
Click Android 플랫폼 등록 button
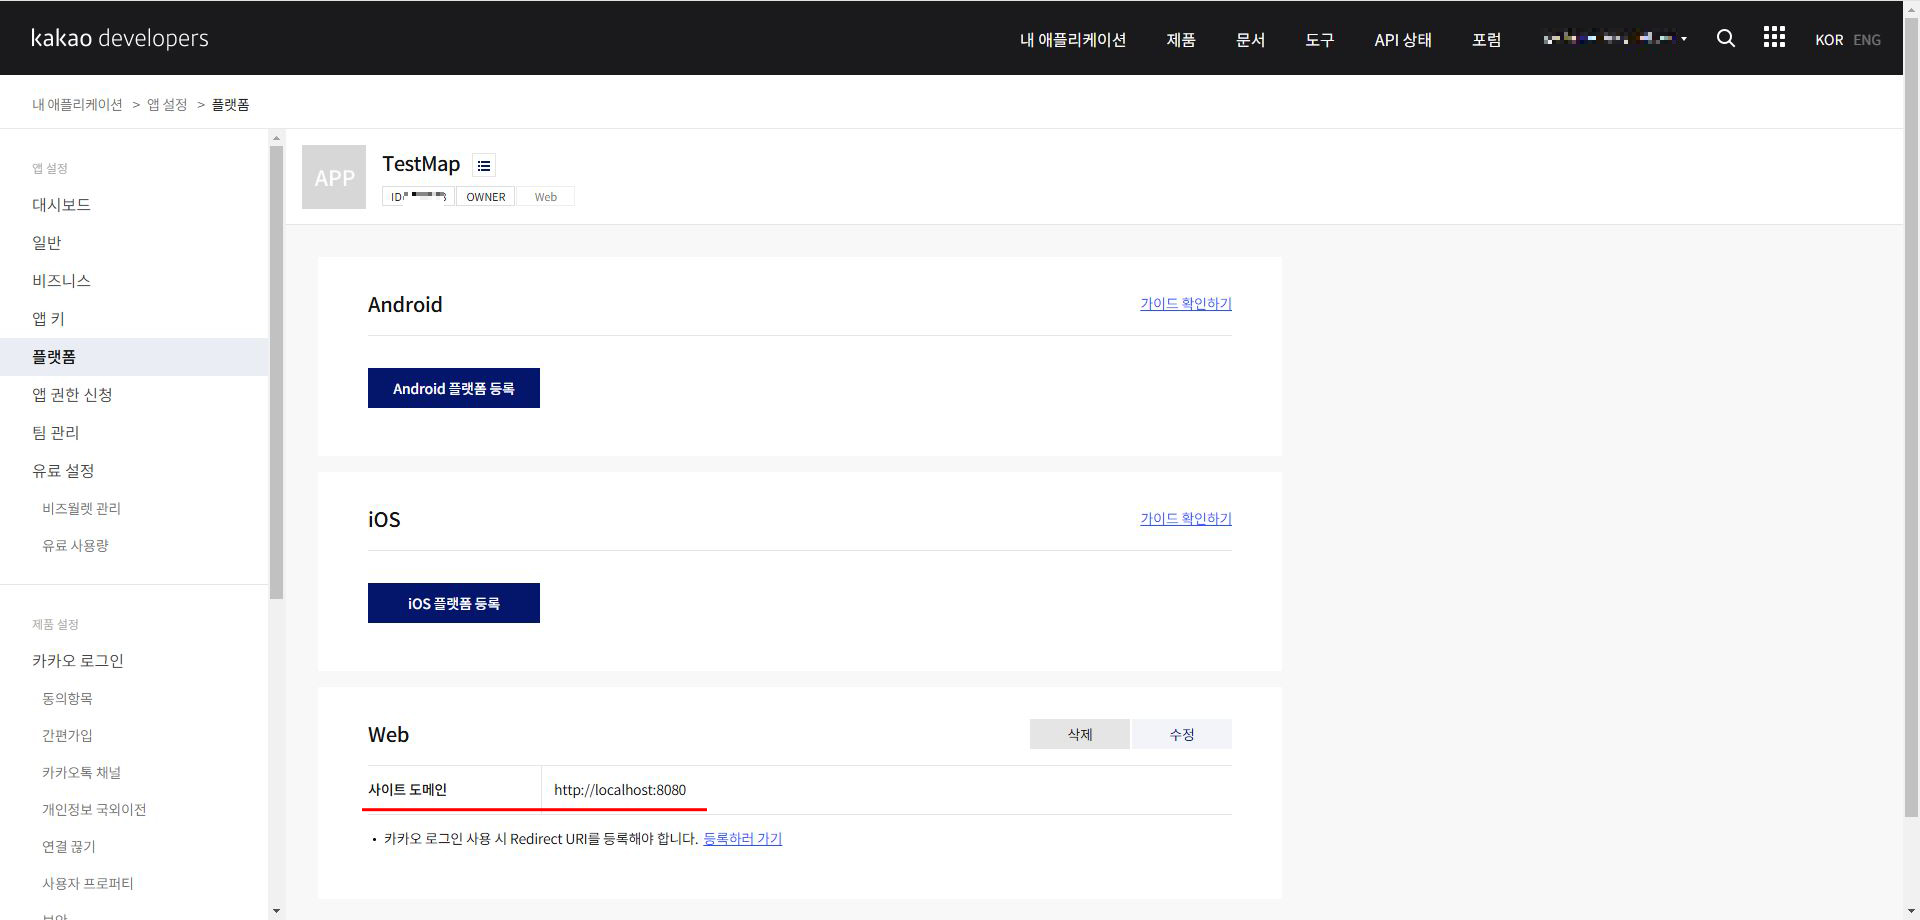click(454, 388)
